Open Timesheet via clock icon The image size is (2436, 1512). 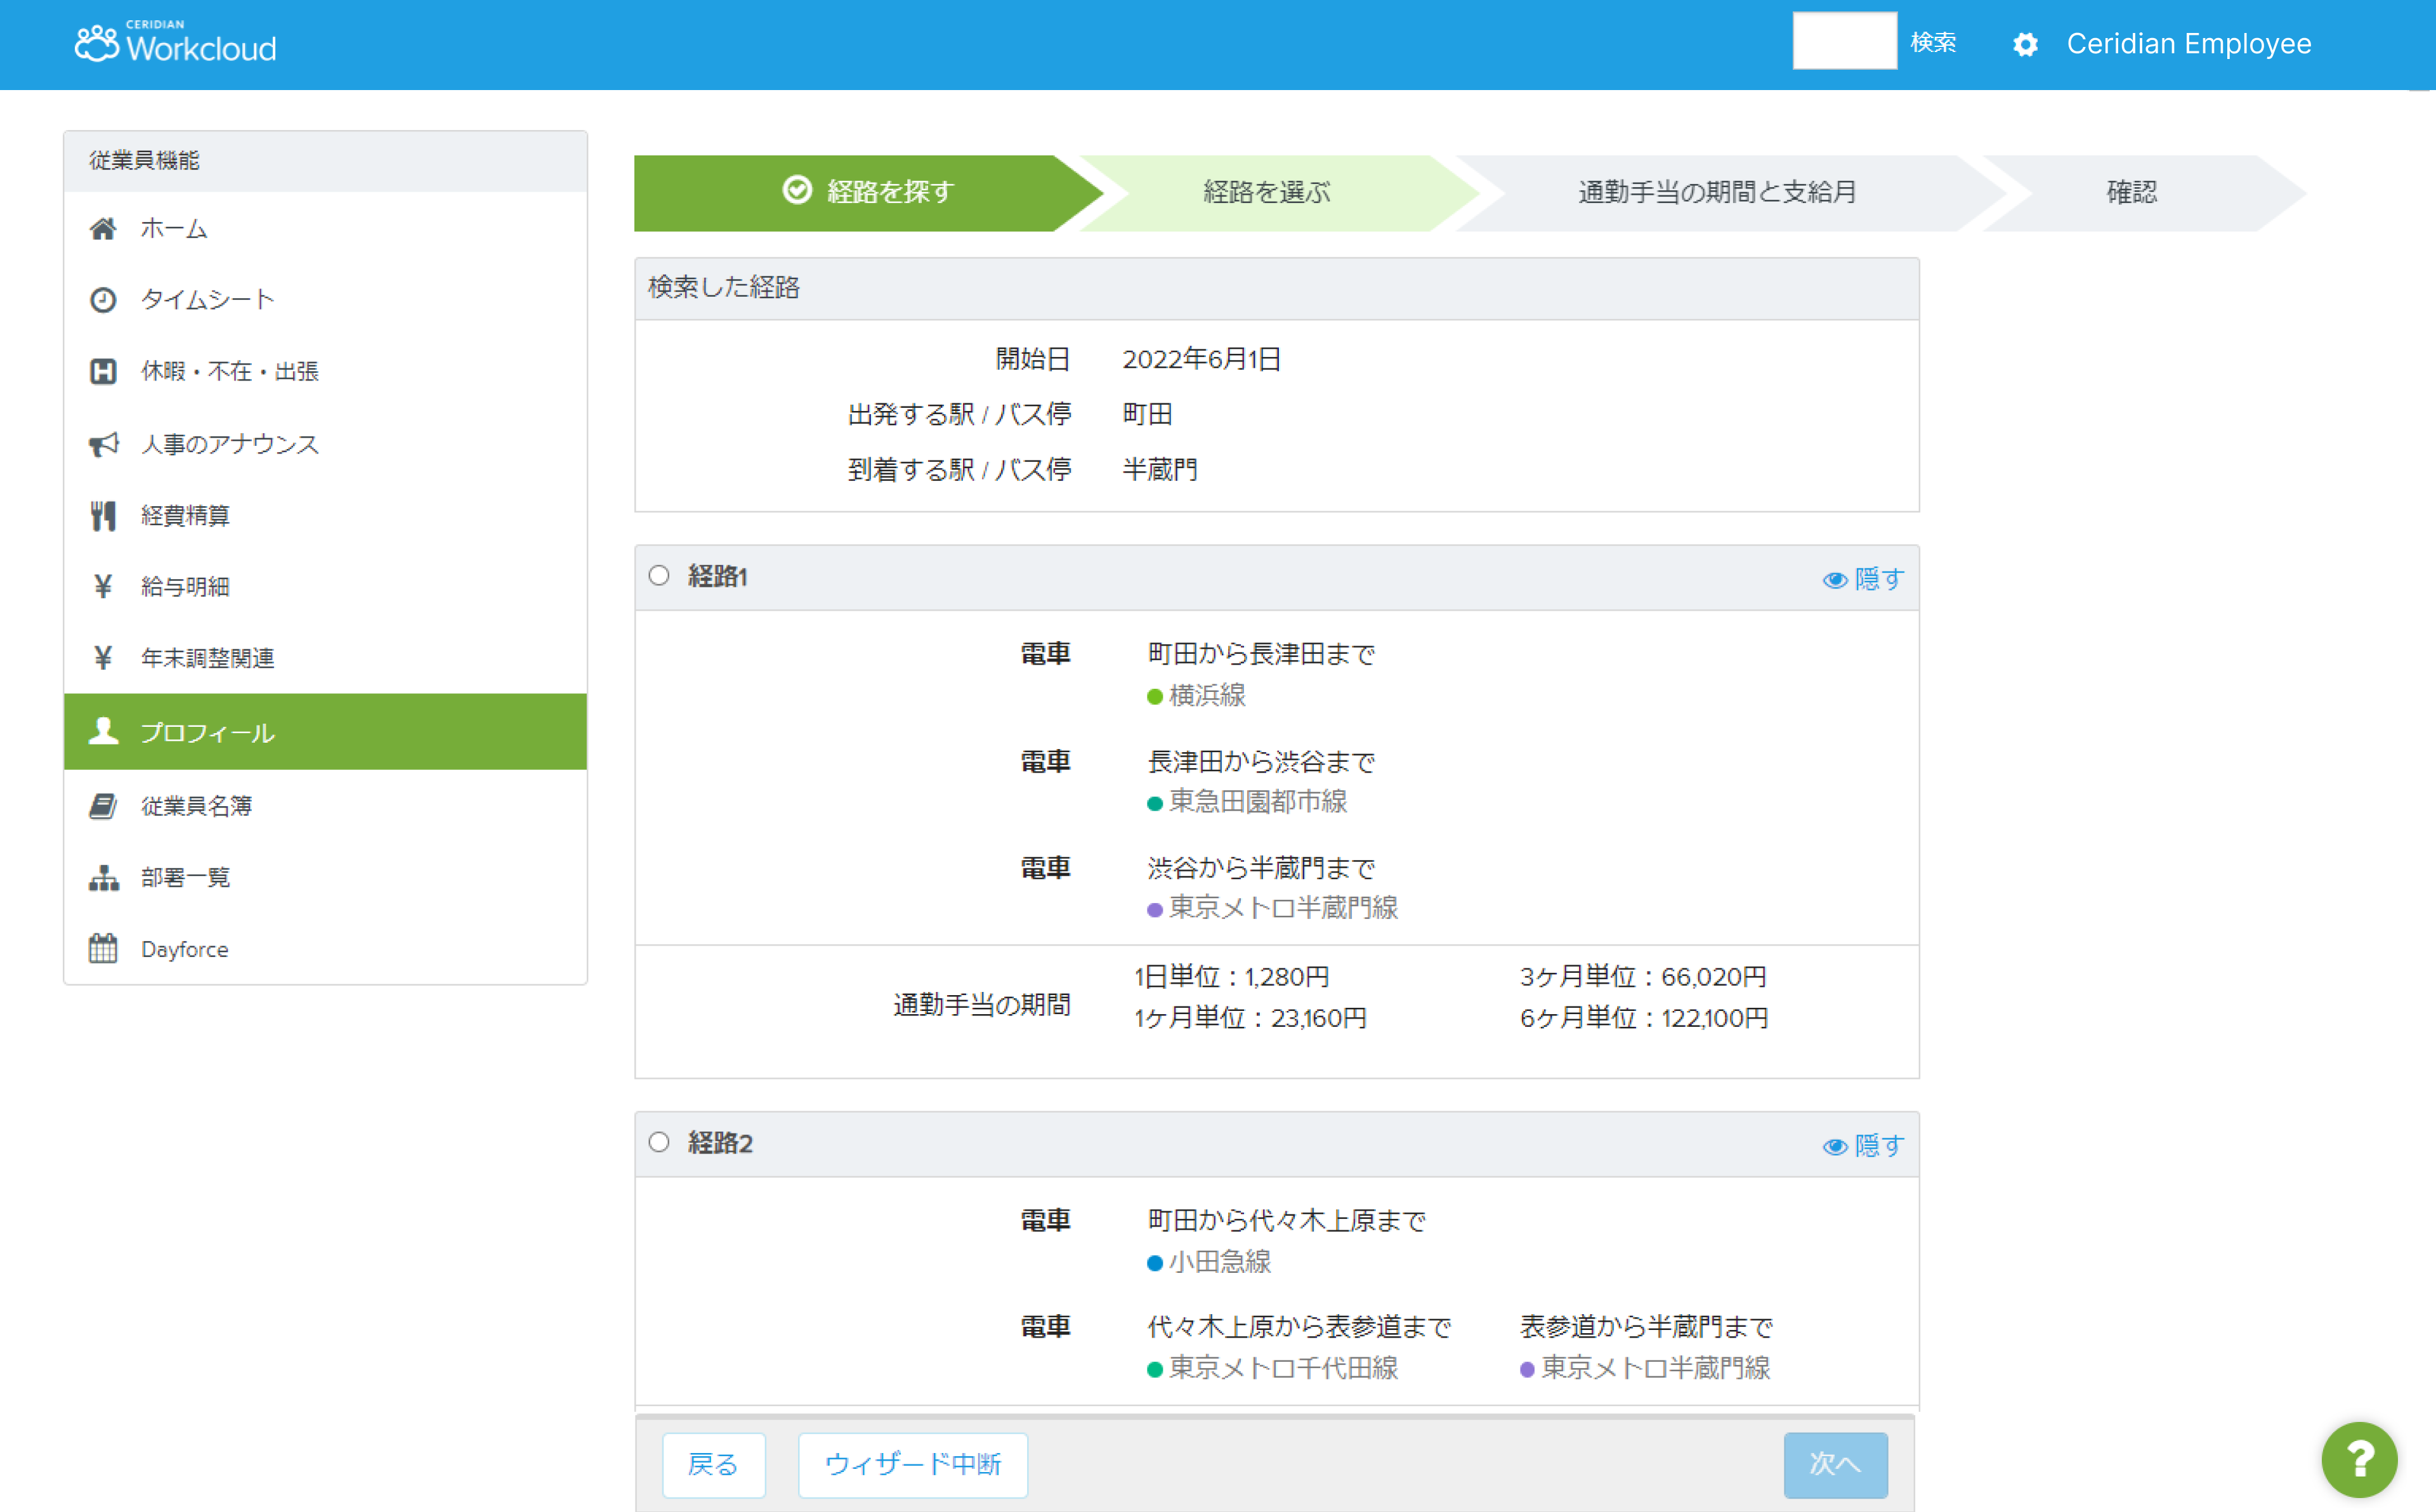point(103,300)
